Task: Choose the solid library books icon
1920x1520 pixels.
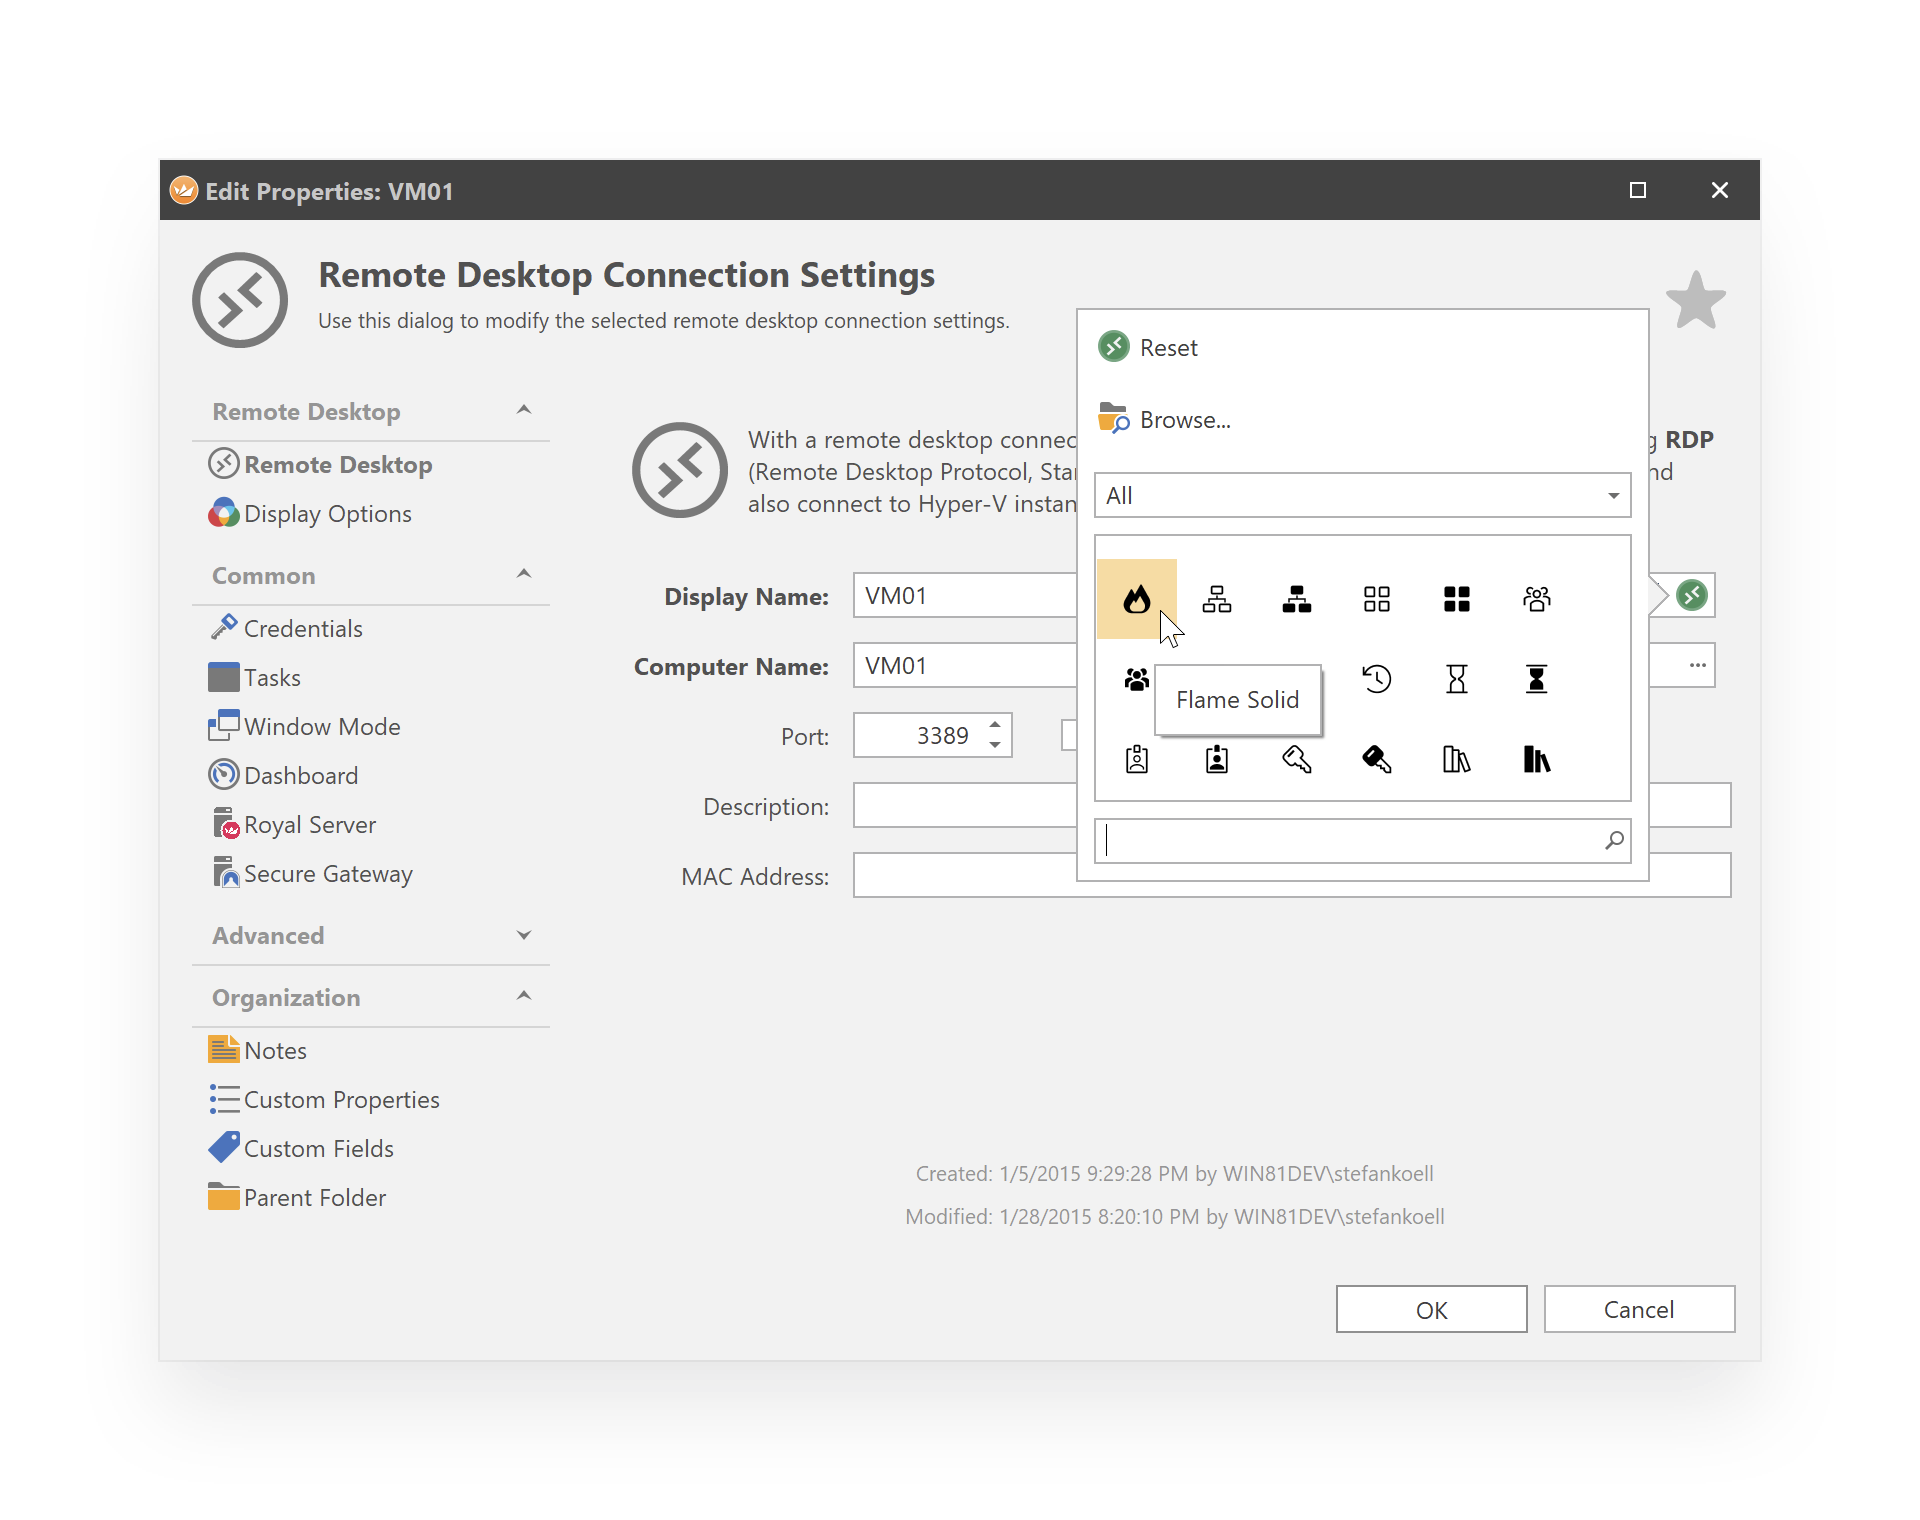Action: [1536, 759]
